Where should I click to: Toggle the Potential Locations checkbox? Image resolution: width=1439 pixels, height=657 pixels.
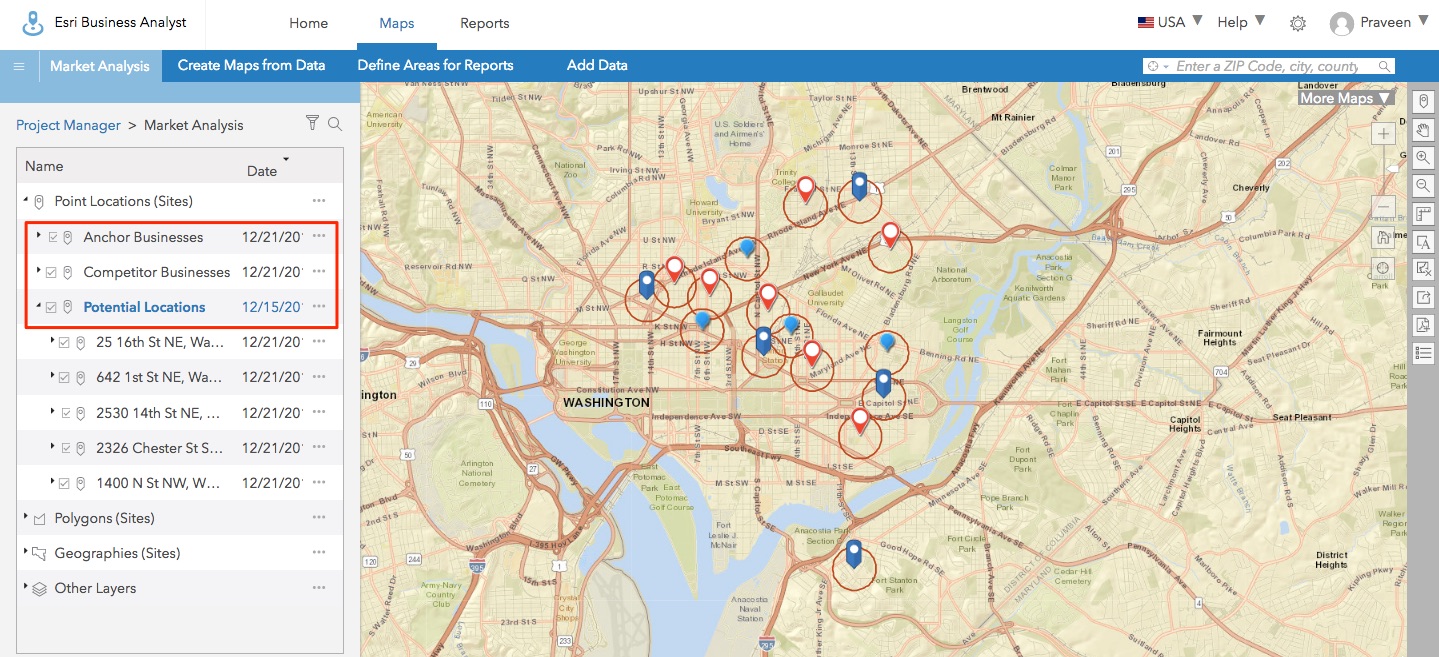coord(51,307)
